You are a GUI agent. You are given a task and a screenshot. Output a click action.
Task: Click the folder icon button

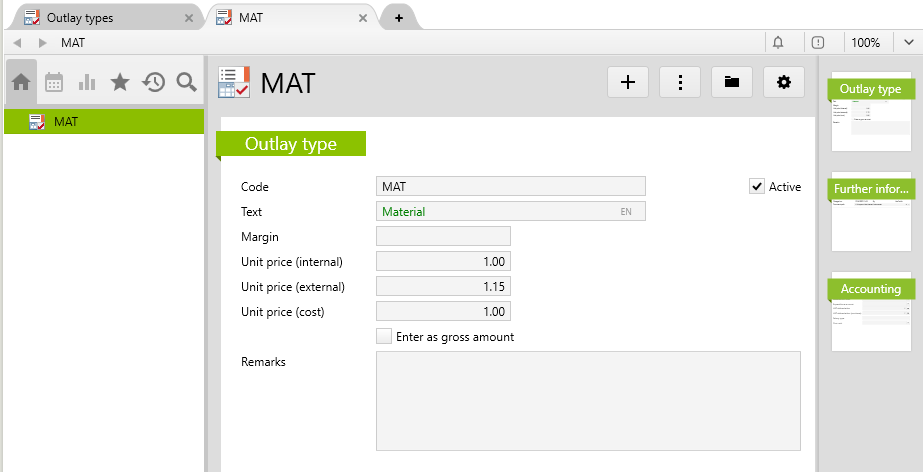click(732, 83)
